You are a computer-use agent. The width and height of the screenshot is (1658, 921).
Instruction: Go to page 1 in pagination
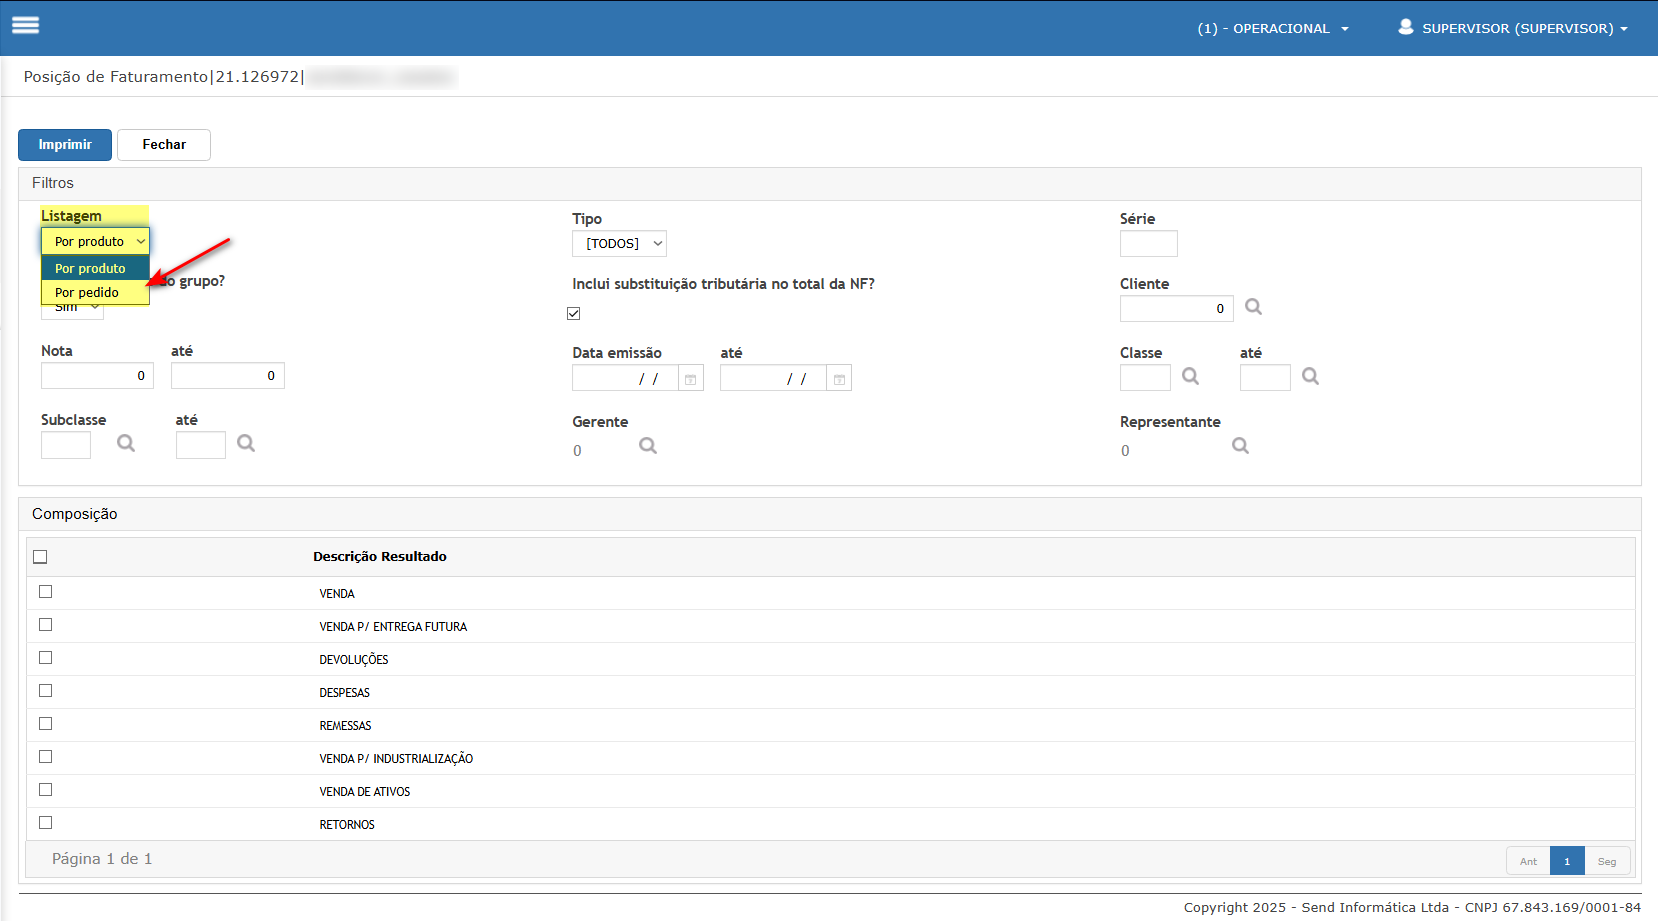(x=1566, y=861)
